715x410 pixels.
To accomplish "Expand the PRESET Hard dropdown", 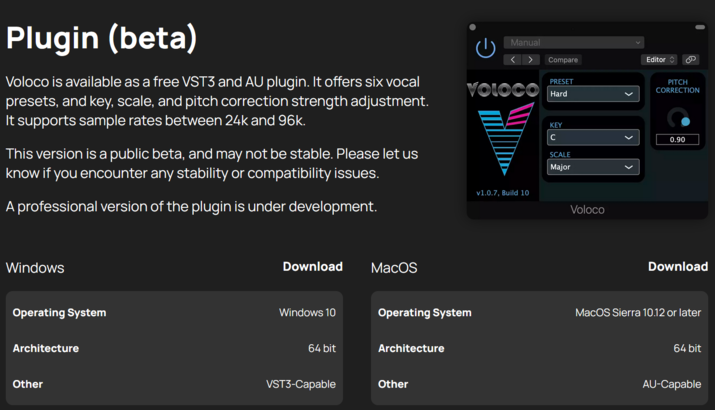I will [x=593, y=94].
